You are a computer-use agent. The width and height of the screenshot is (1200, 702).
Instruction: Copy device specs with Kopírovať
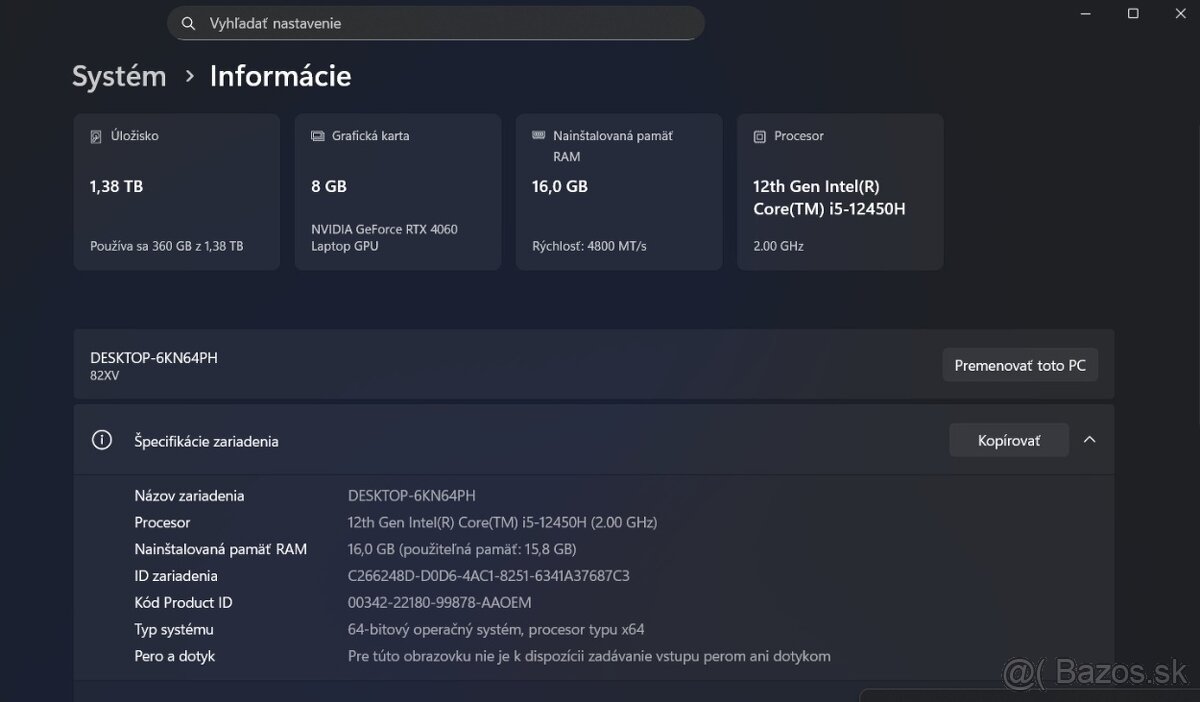1008,440
